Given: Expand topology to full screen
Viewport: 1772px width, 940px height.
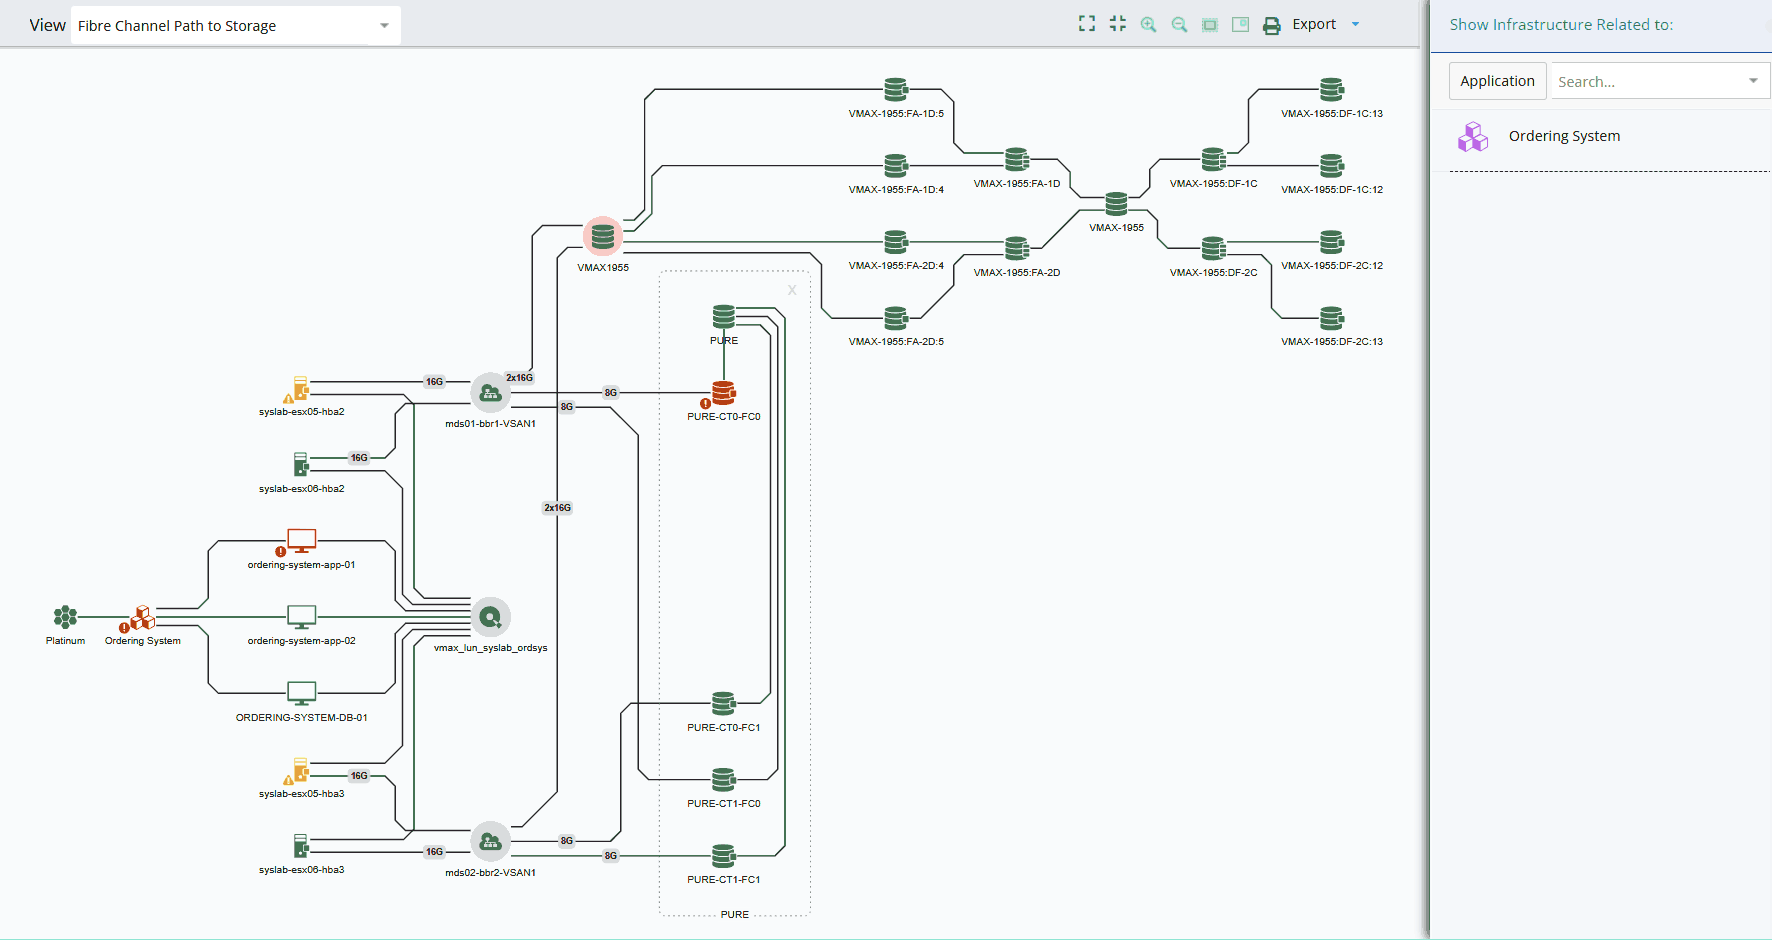Looking at the screenshot, I should (1087, 24).
